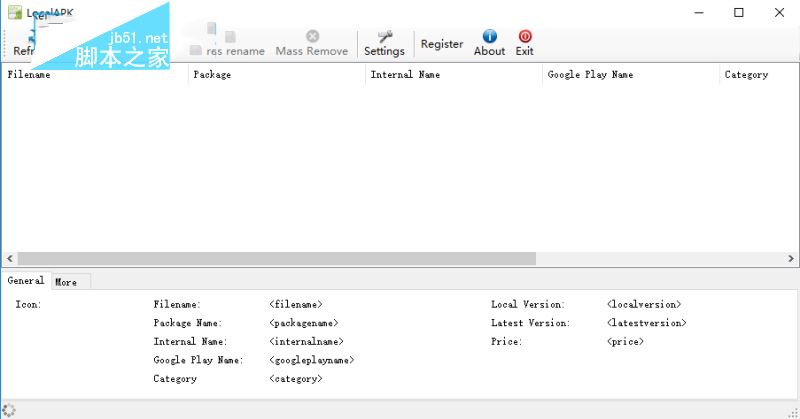Click the <internalname> placeholder value
The width and height of the screenshot is (800, 419).
coord(306,341)
